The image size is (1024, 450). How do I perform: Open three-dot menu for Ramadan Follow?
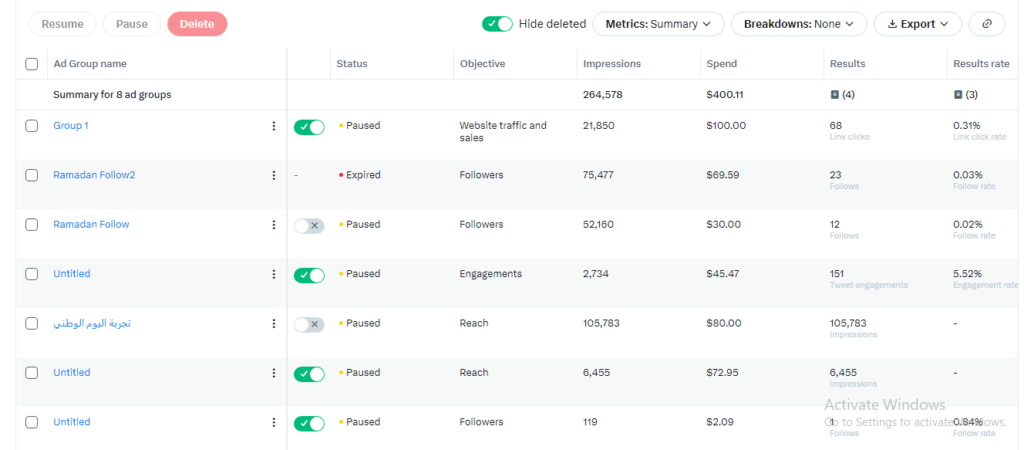point(274,225)
